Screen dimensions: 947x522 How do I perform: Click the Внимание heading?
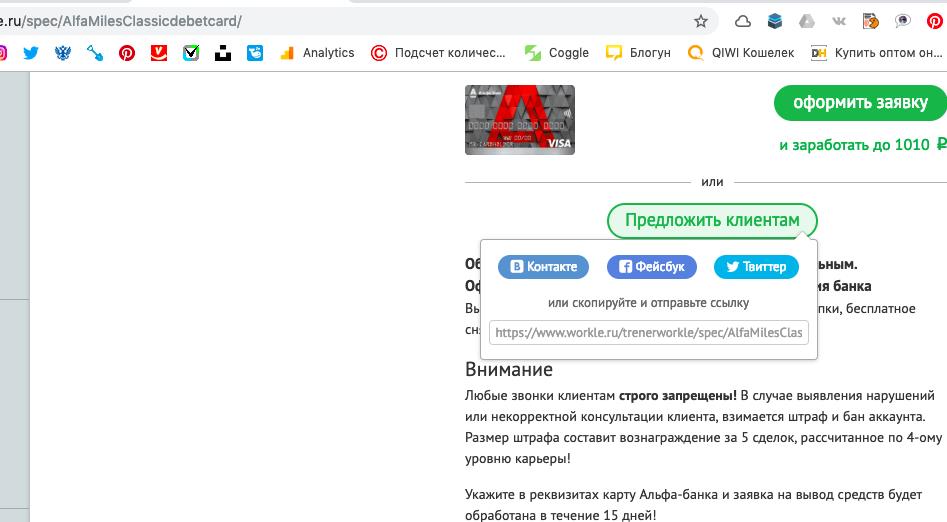coord(509,369)
